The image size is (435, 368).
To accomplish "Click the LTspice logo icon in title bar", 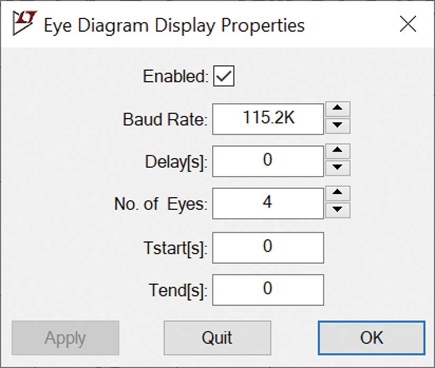I will tap(25, 23).
